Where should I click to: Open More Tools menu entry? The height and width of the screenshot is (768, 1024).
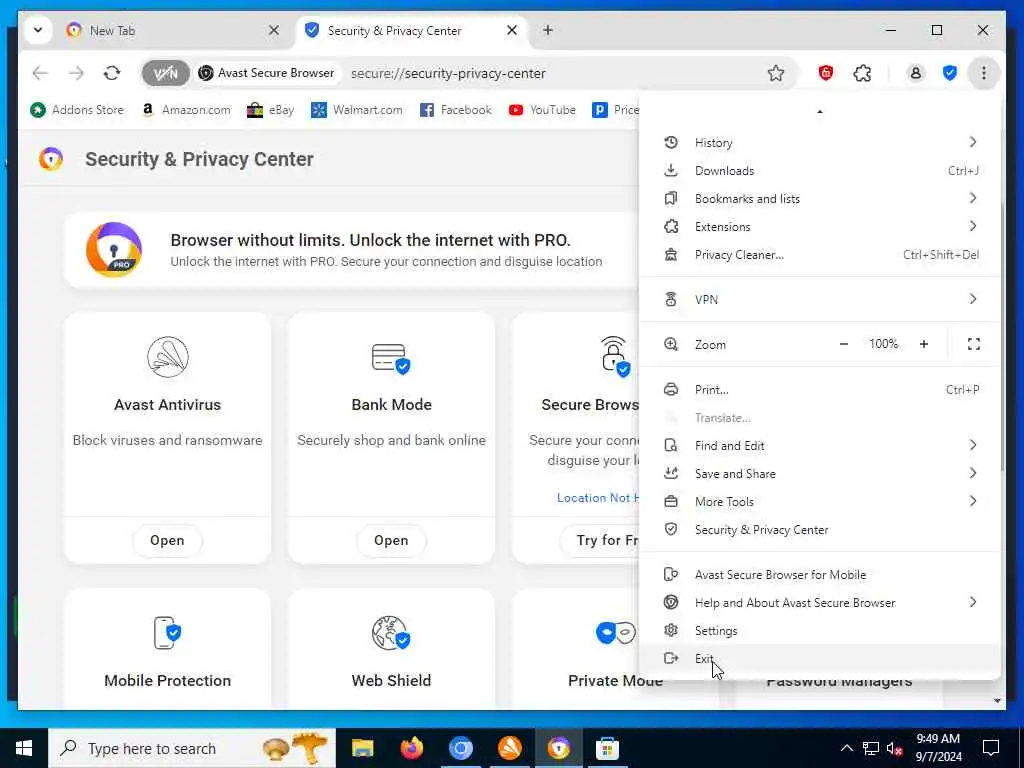(820, 502)
